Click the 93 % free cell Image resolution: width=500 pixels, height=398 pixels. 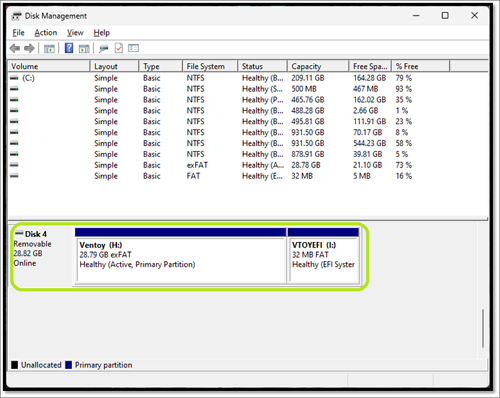[x=404, y=89]
